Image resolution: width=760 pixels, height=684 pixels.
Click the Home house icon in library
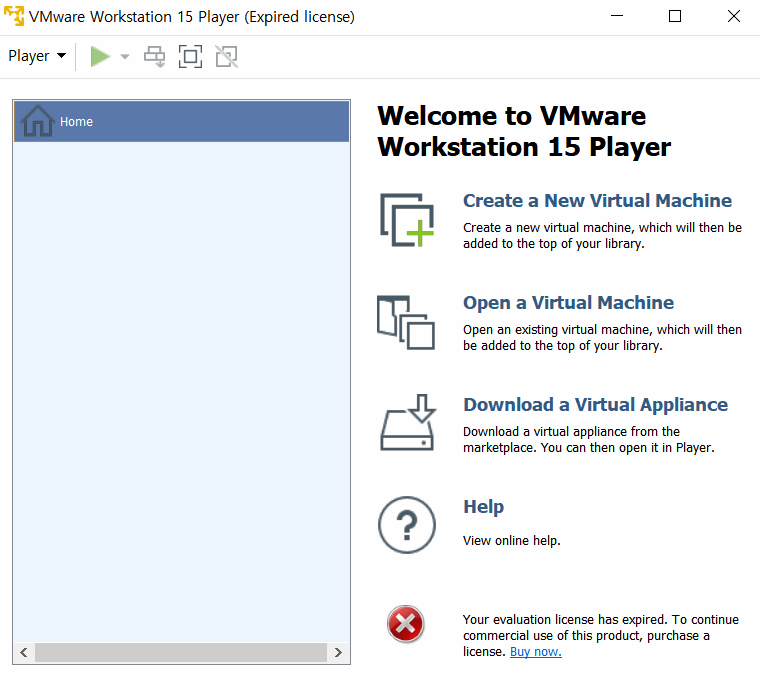coord(37,121)
